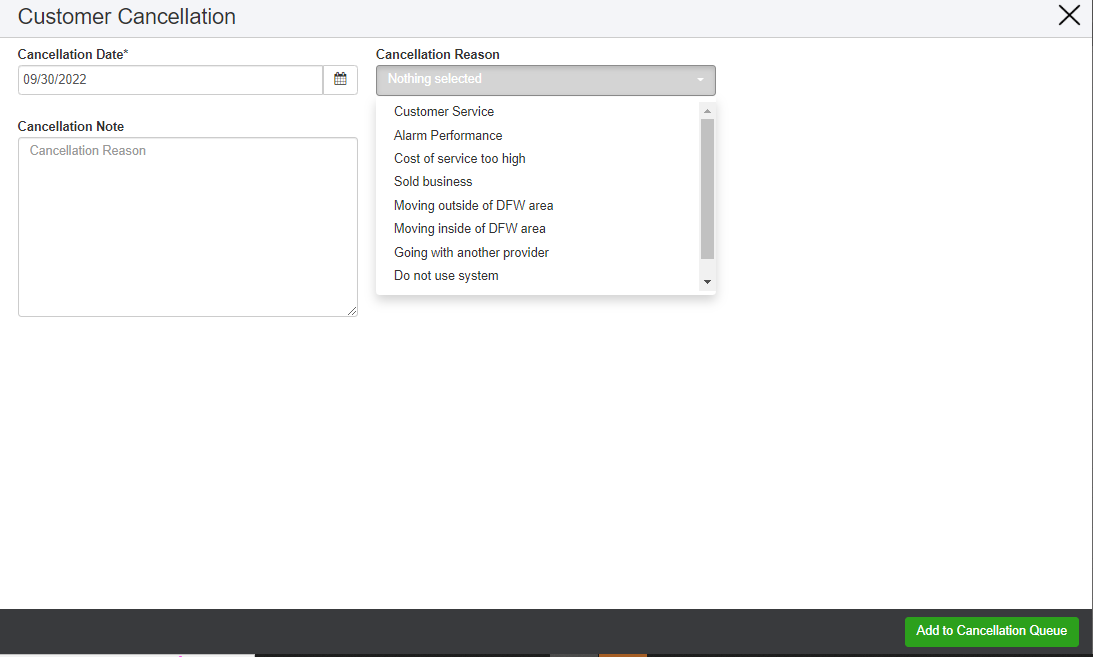The width and height of the screenshot is (1093, 657).
Task: Open the calendar date picker icon
Action: (x=340, y=79)
